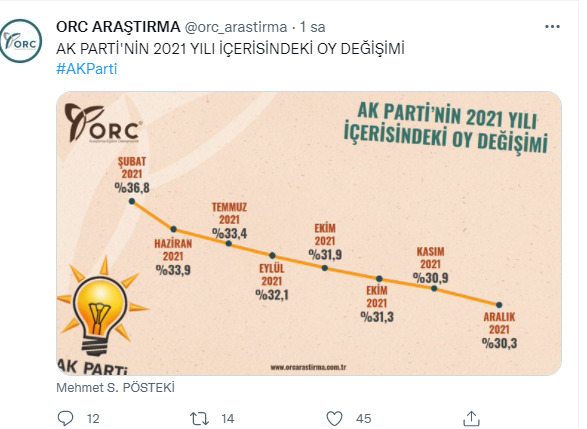Click the reply count 12
The image size is (587, 429).
click(x=93, y=419)
